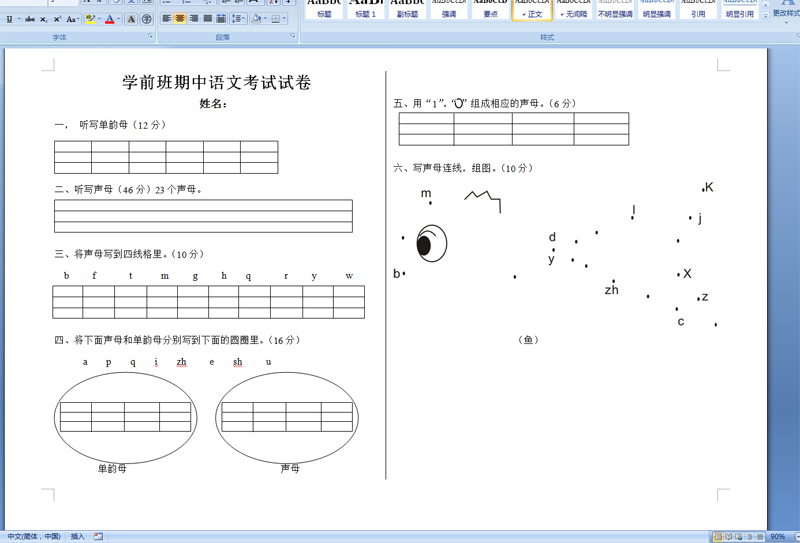Viewport: 800px width, 543px height.
Task: Click the letter zh in the dot-to-dot
Action: [611, 290]
